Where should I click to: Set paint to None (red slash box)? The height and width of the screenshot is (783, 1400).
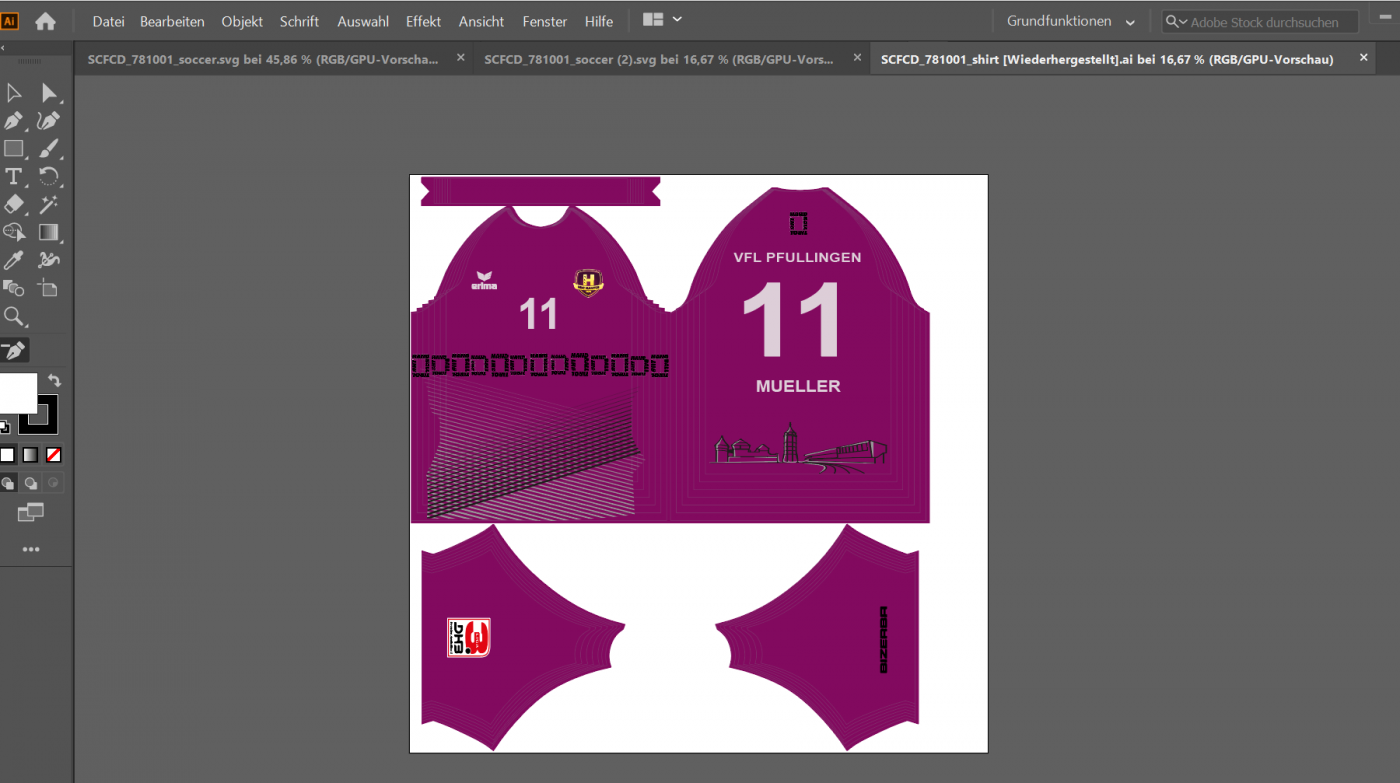[54, 455]
